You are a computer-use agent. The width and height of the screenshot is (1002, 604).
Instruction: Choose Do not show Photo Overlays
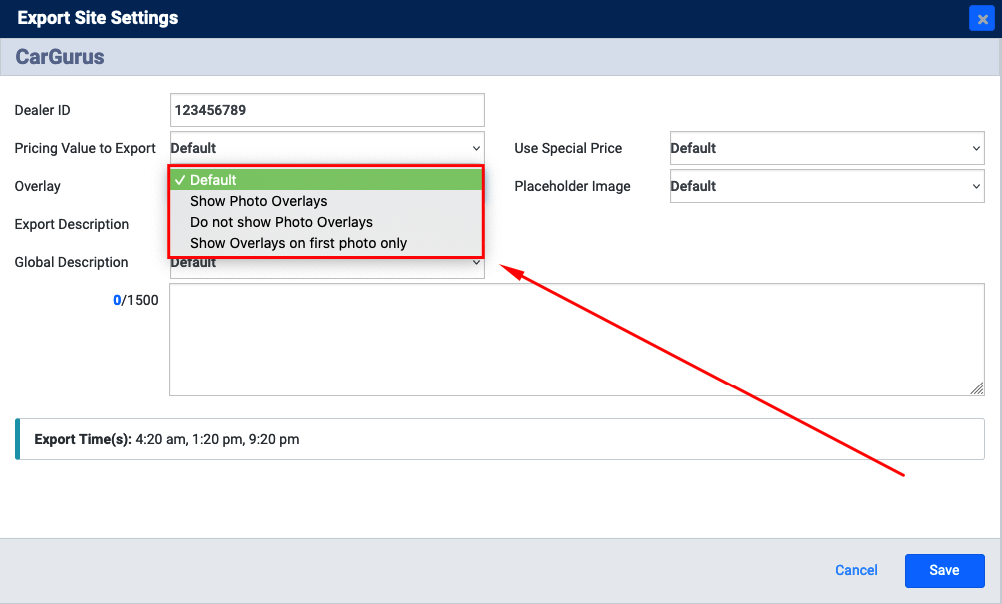coord(326,222)
